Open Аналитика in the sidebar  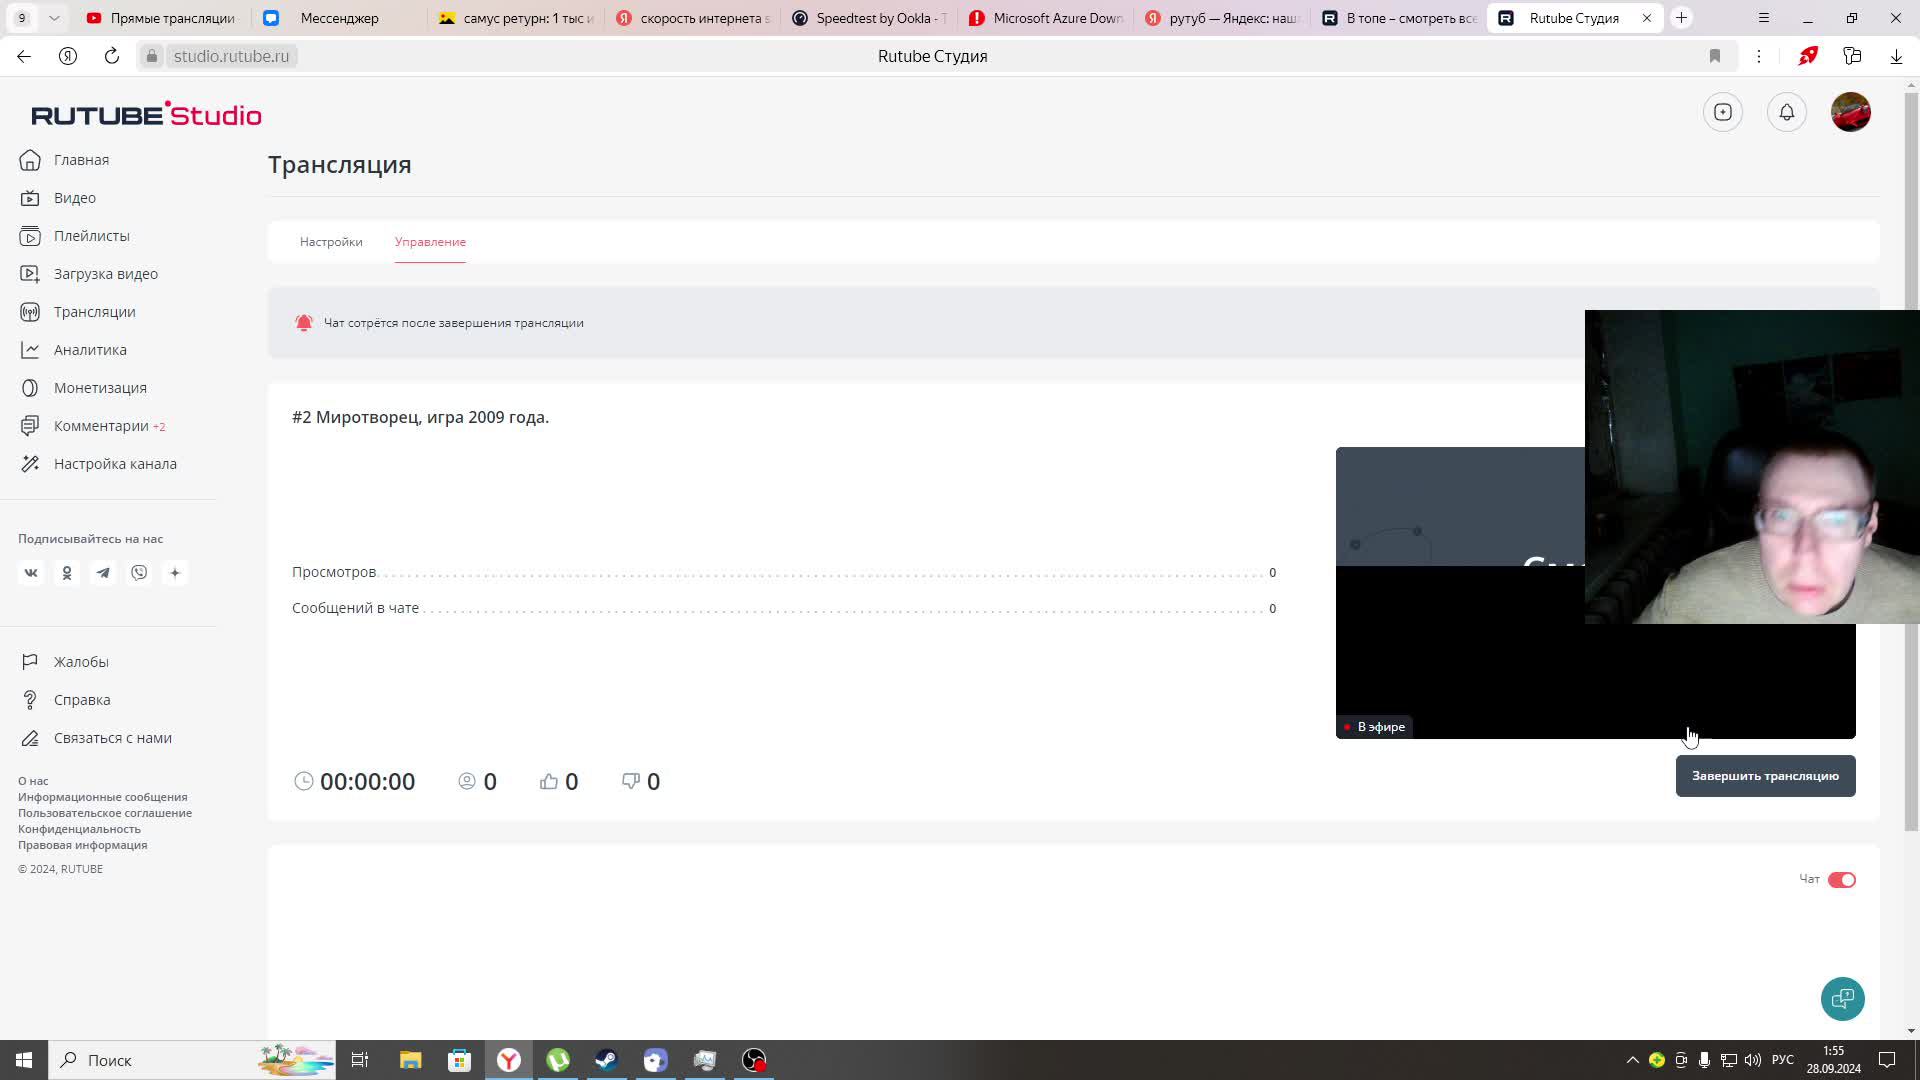pos(90,350)
